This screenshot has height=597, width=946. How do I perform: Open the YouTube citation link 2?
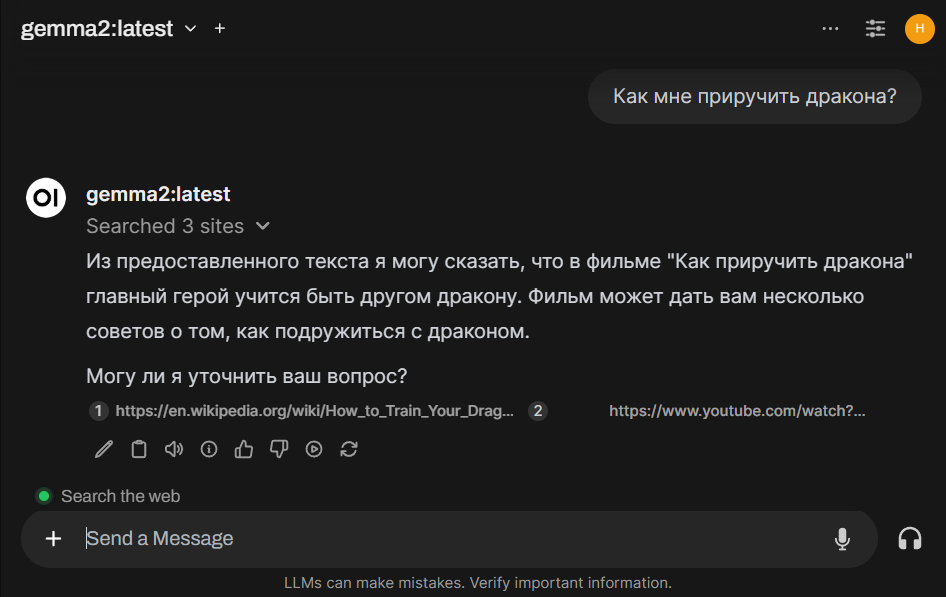737,411
